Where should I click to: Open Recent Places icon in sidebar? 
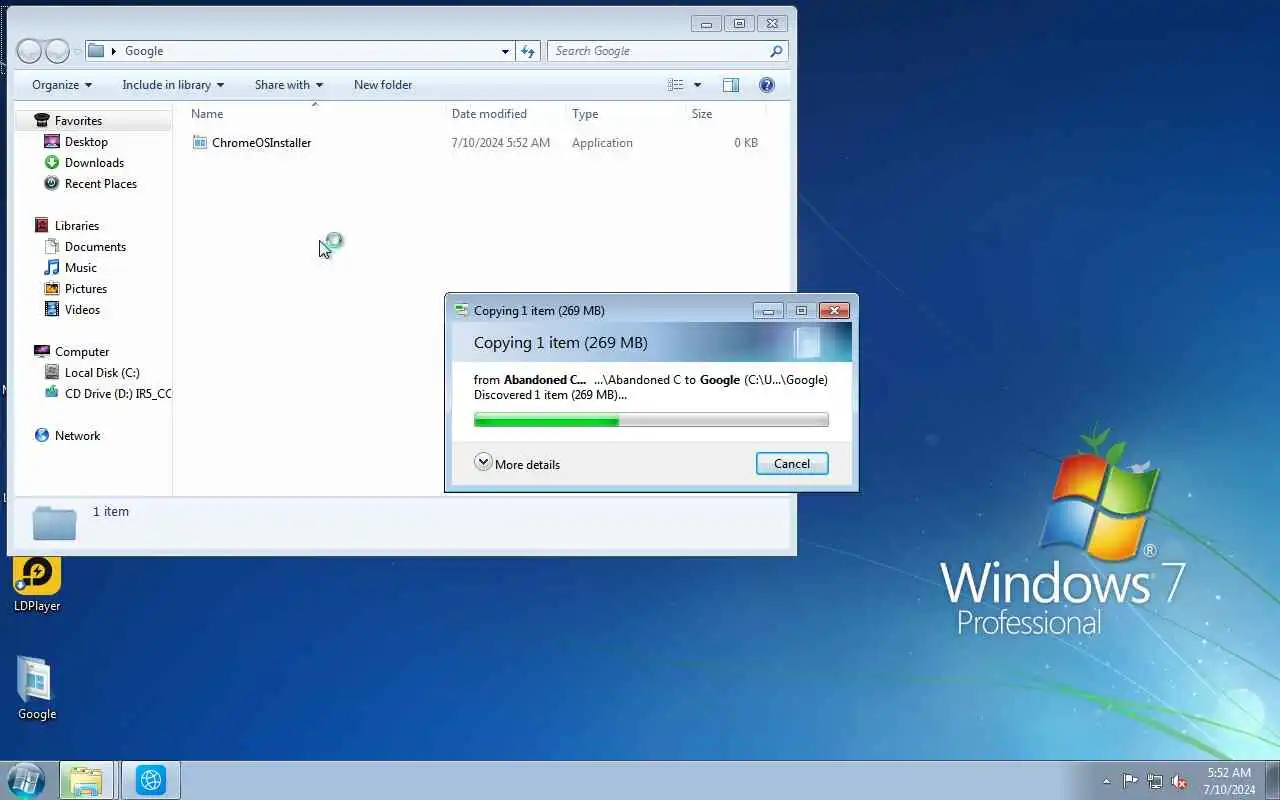52,184
